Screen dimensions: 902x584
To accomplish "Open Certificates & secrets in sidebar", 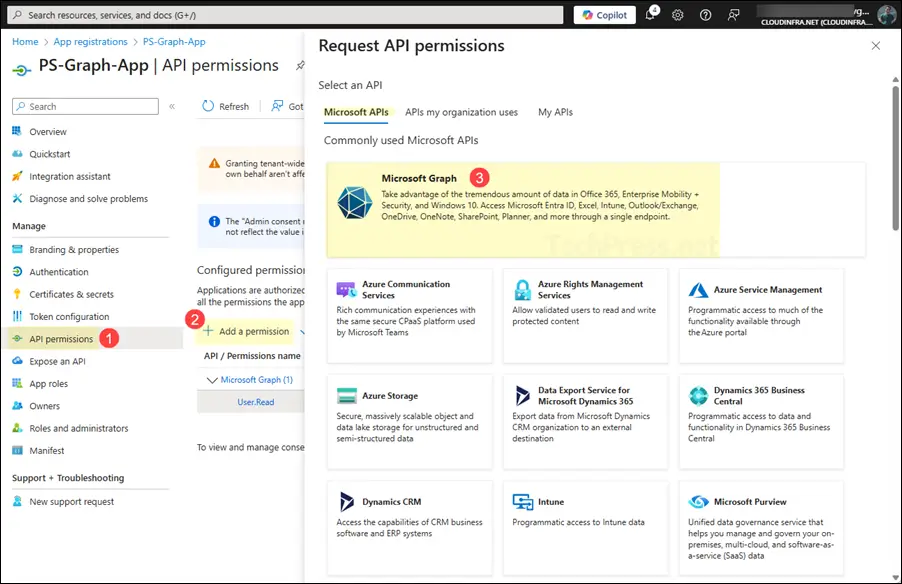I will [71, 294].
